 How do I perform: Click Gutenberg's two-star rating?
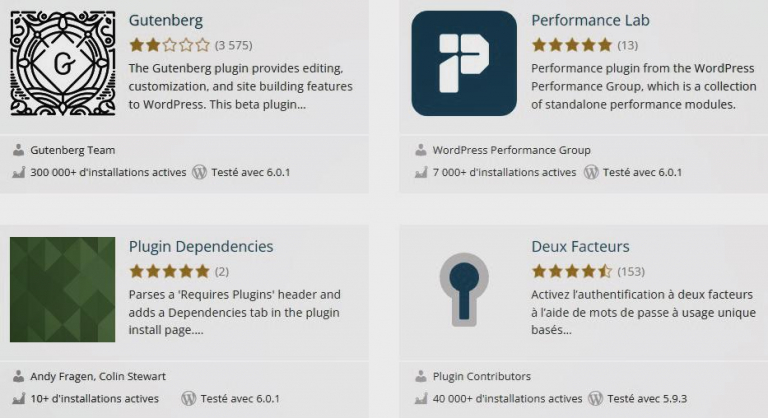pos(169,45)
